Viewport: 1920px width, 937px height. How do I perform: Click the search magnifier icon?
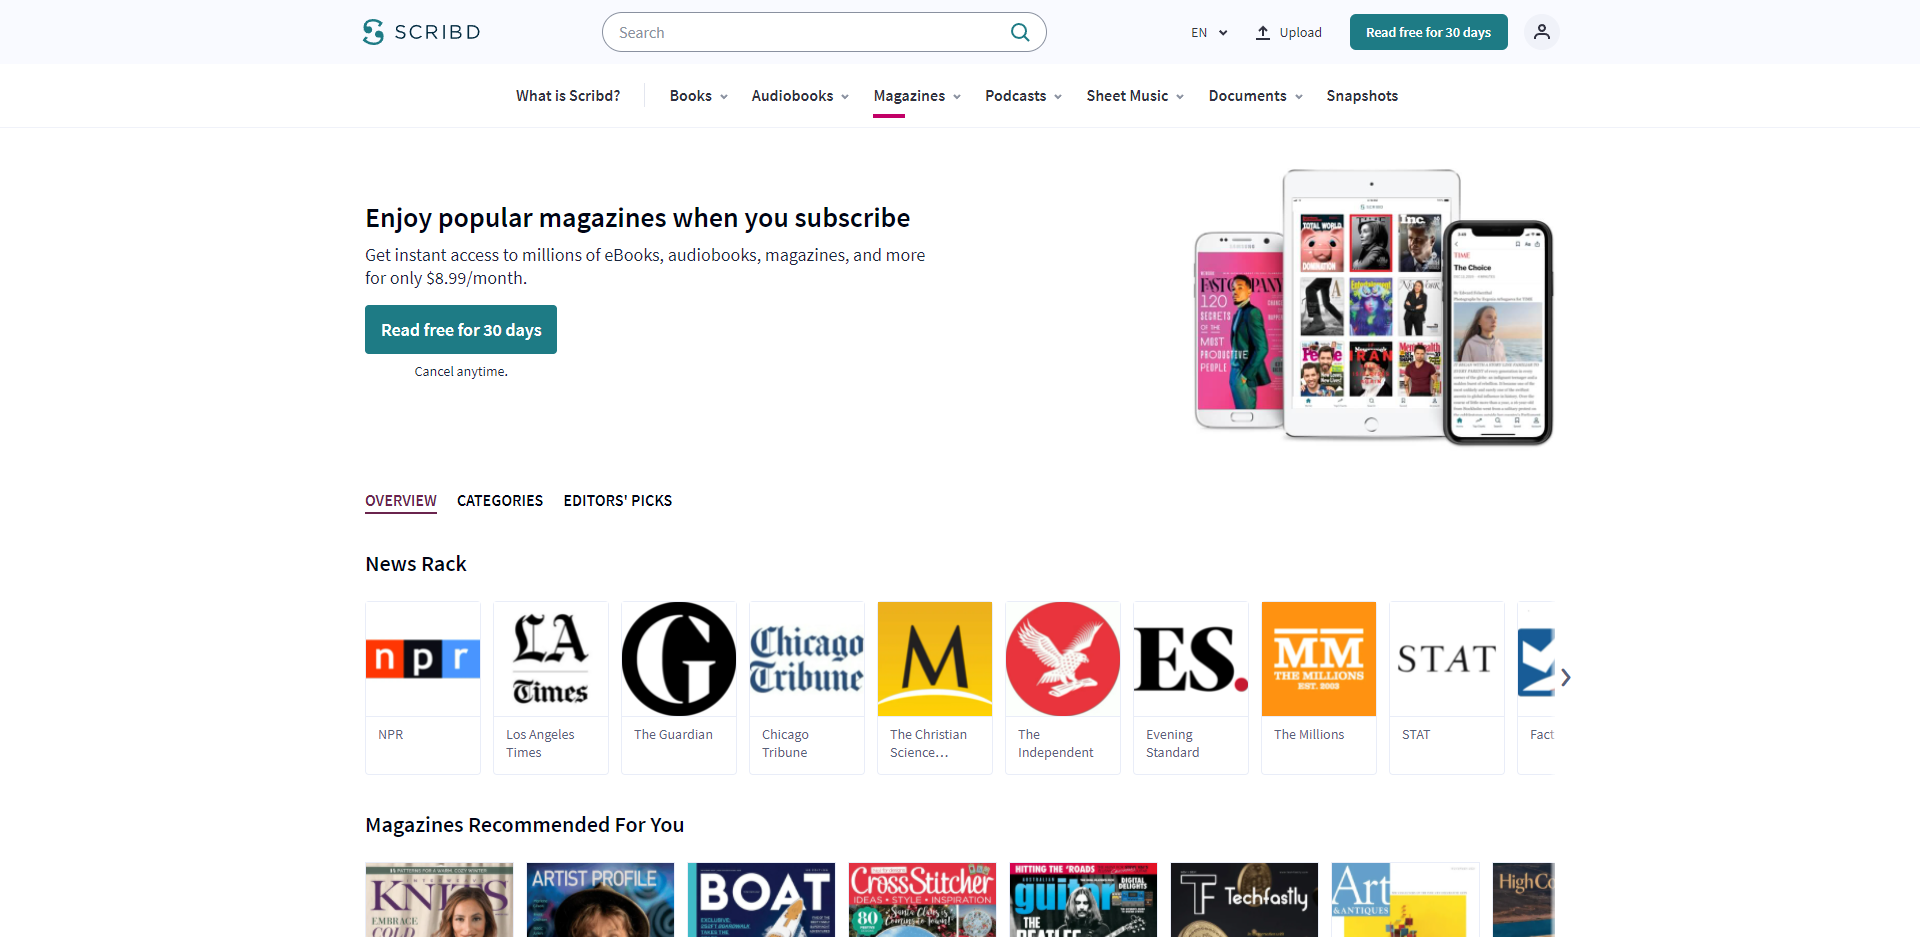1020,32
